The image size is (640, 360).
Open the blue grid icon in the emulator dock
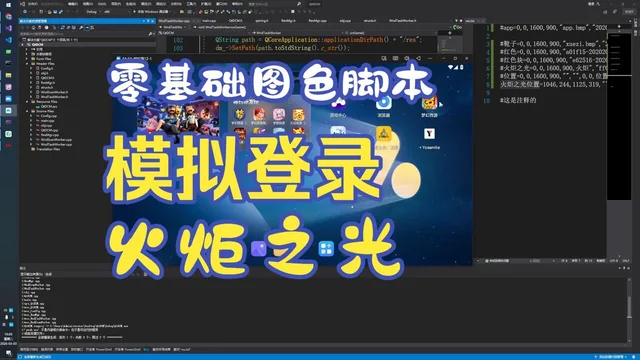(326, 249)
